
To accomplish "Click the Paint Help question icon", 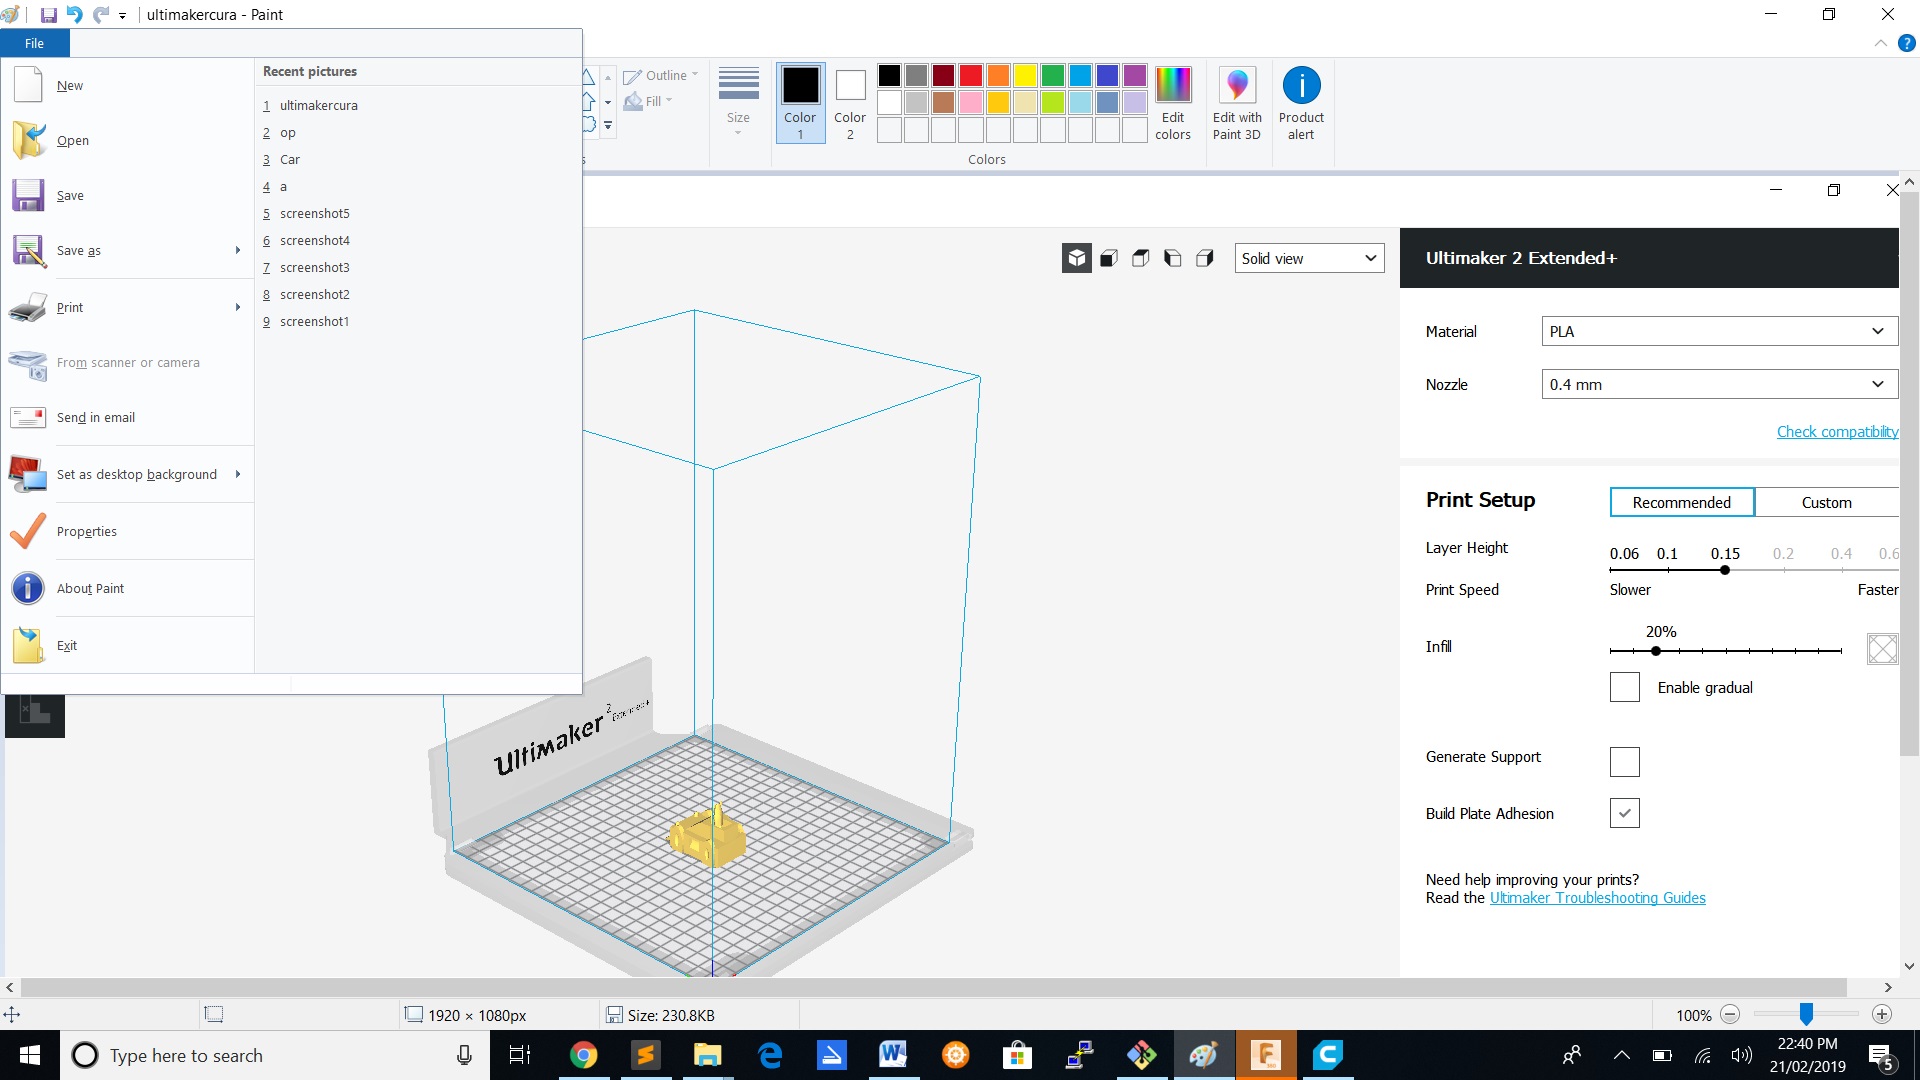I will (x=1906, y=44).
